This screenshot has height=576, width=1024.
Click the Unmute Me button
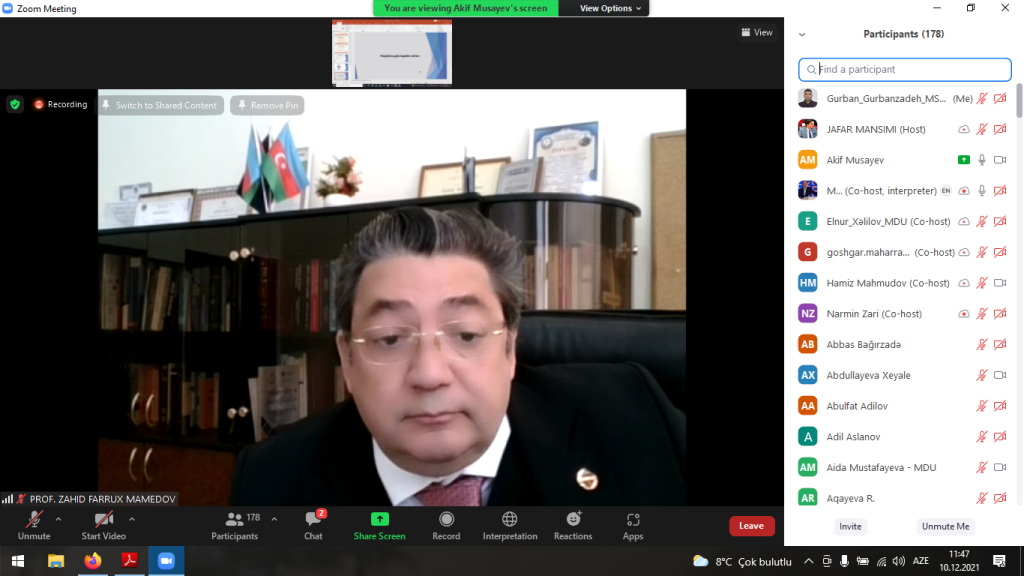pos(946,526)
